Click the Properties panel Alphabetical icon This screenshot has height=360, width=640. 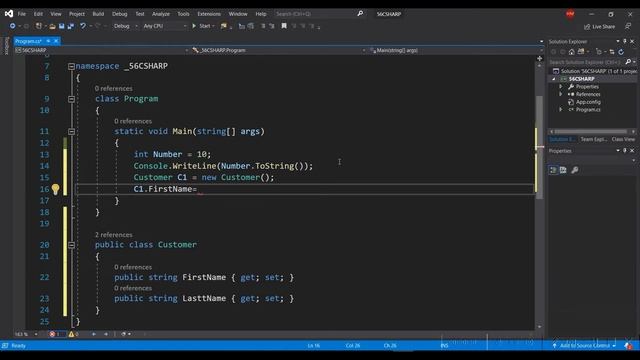point(563,170)
